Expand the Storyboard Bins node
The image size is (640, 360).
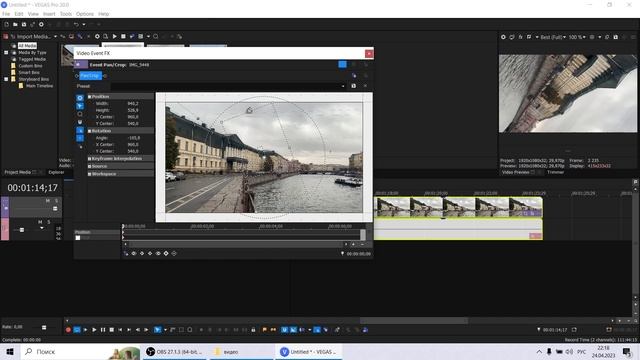click(6, 79)
